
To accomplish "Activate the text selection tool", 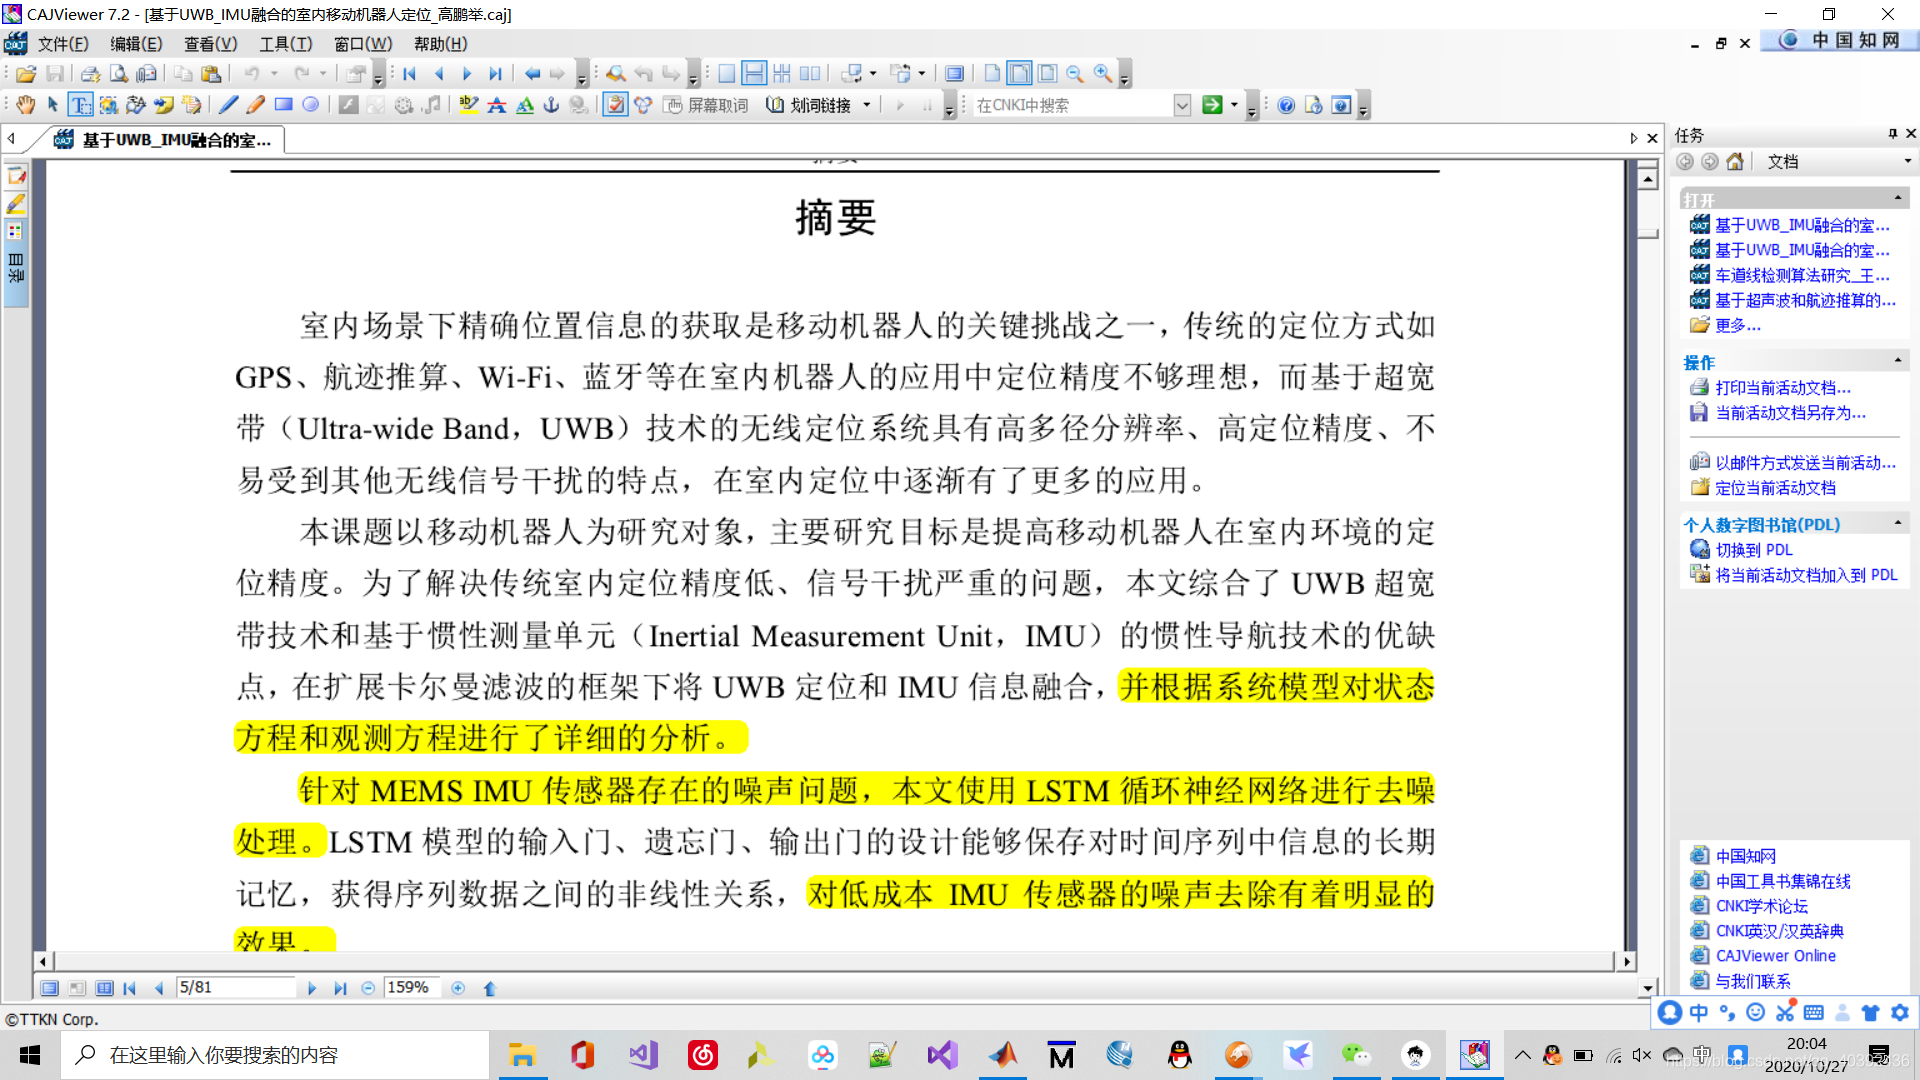I will click(x=81, y=105).
